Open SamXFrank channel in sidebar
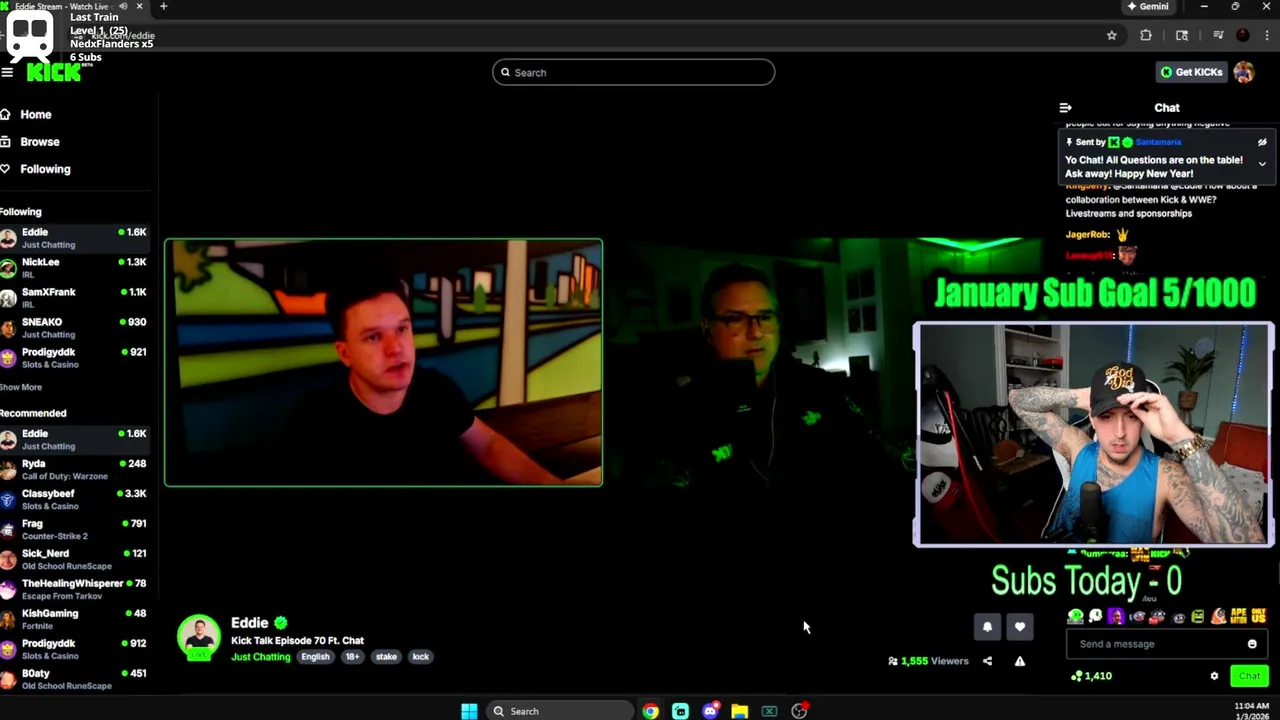 tap(75, 298)
